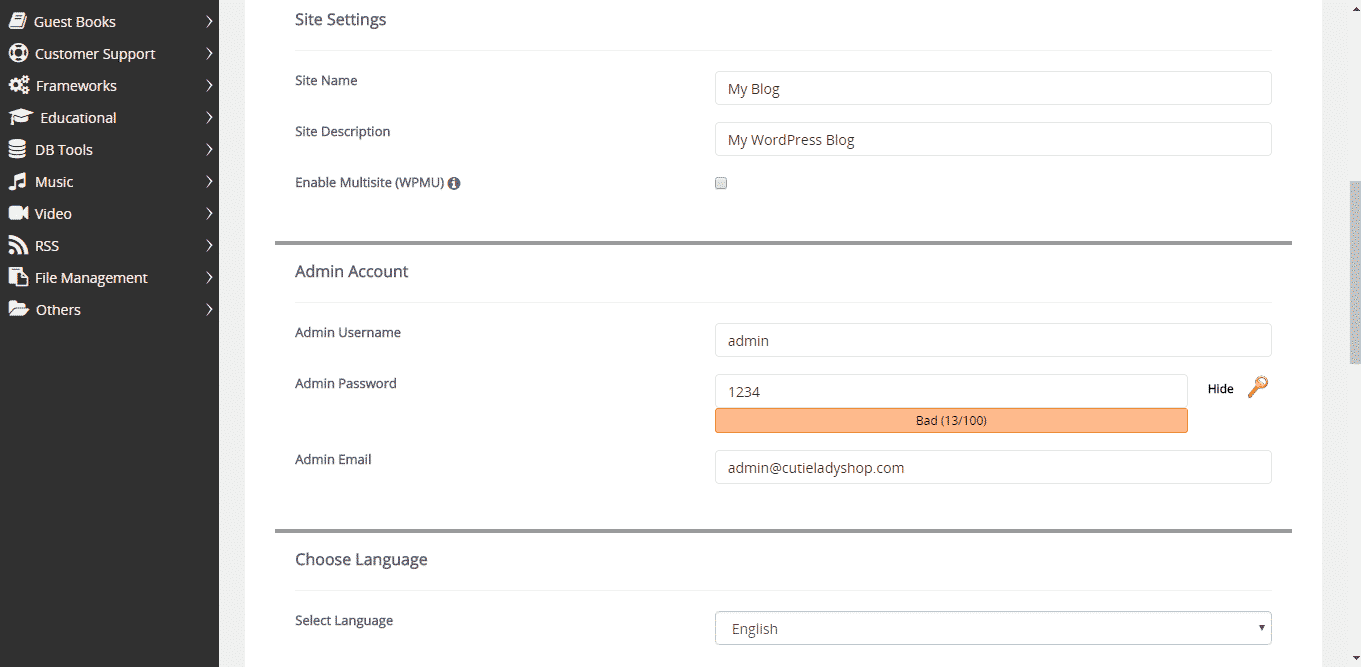Expand Customer Support category chevron
Screen dimensions: 1361x667
(209, 53)
